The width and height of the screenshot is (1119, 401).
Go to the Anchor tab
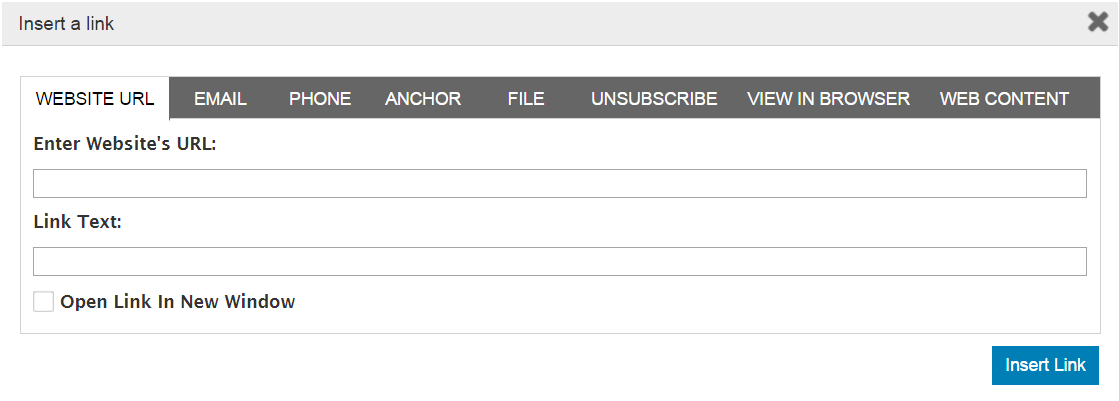pyautogui.click(x=423, y=99)
